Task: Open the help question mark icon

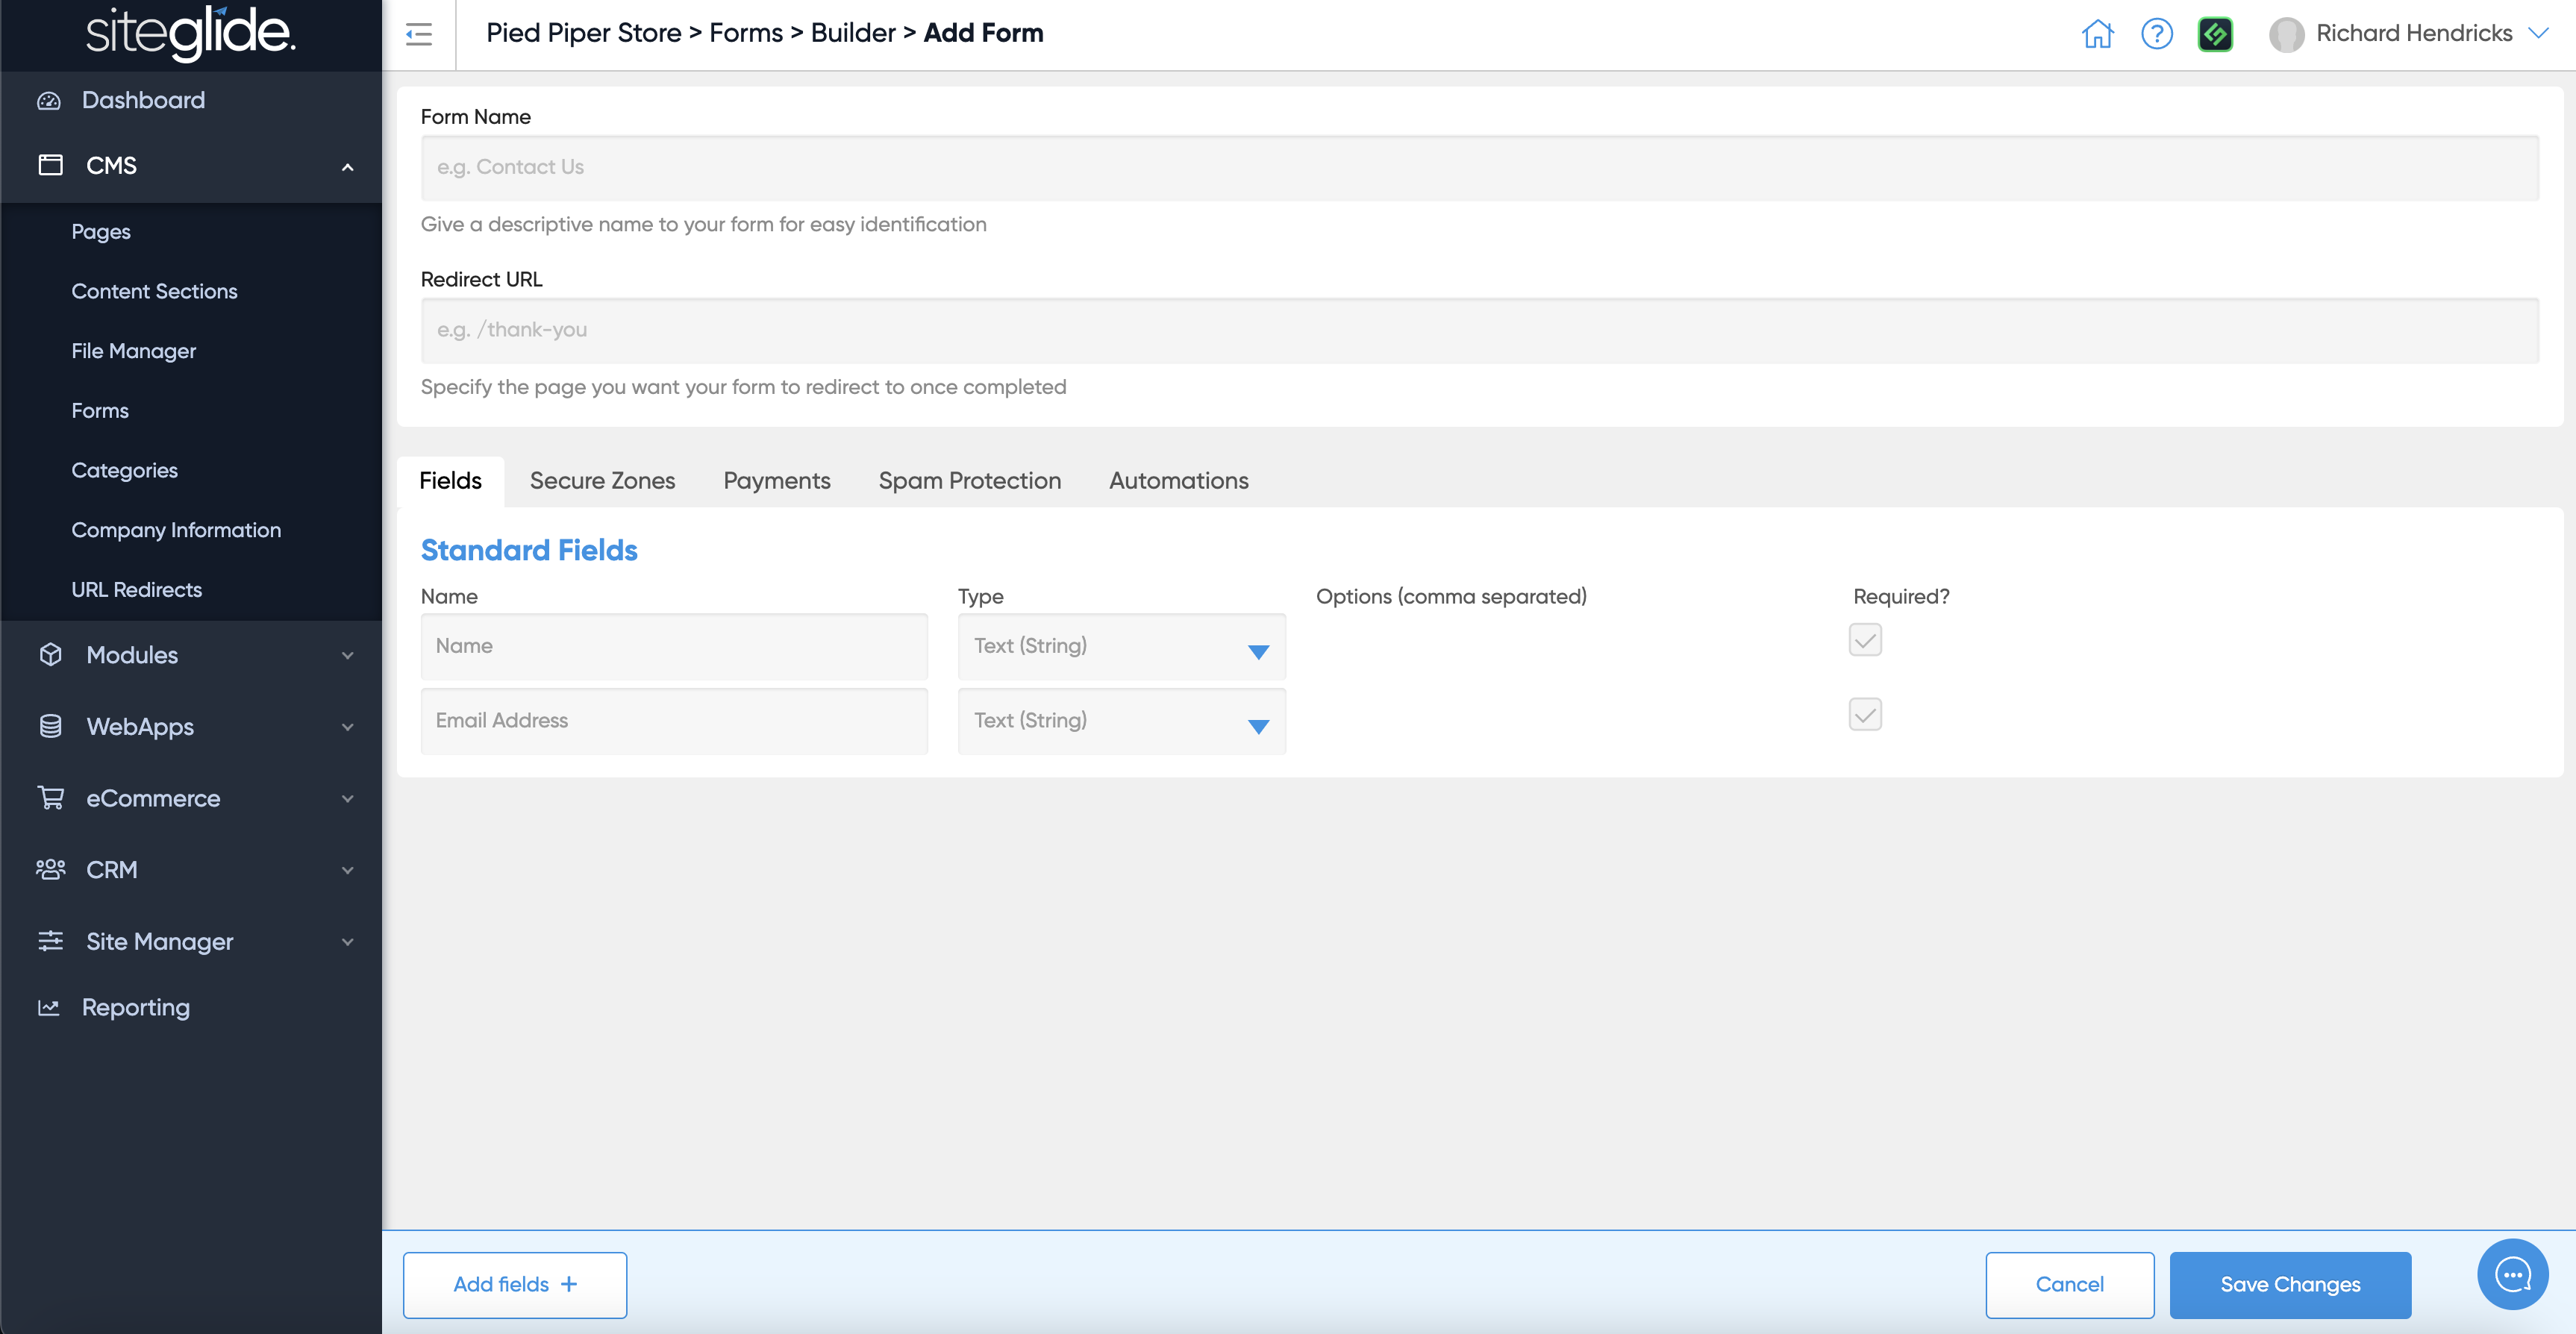Action: point(2156,34)
